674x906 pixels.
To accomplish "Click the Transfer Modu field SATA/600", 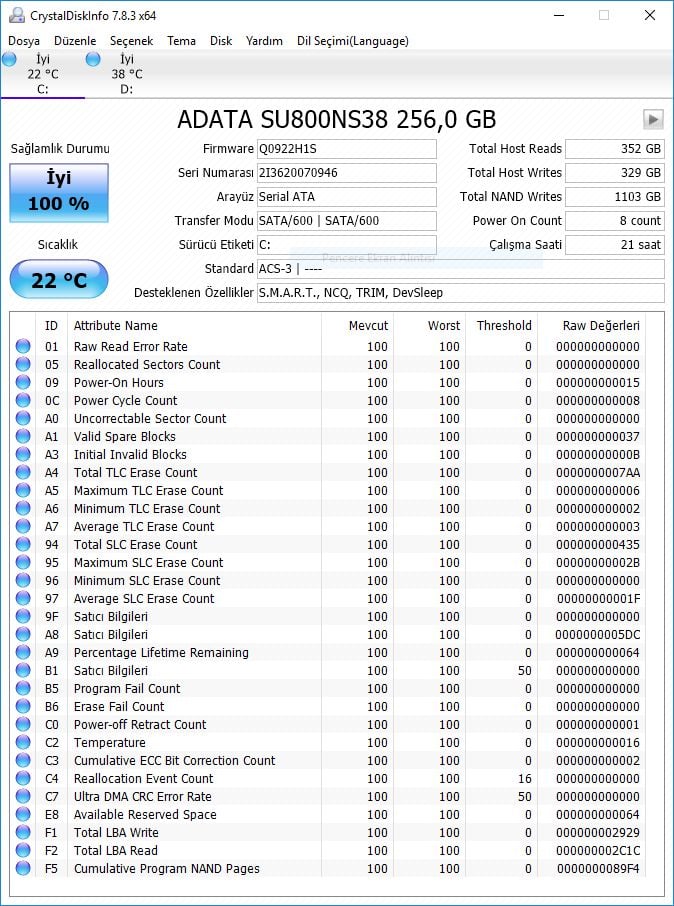I will point(347,221).
